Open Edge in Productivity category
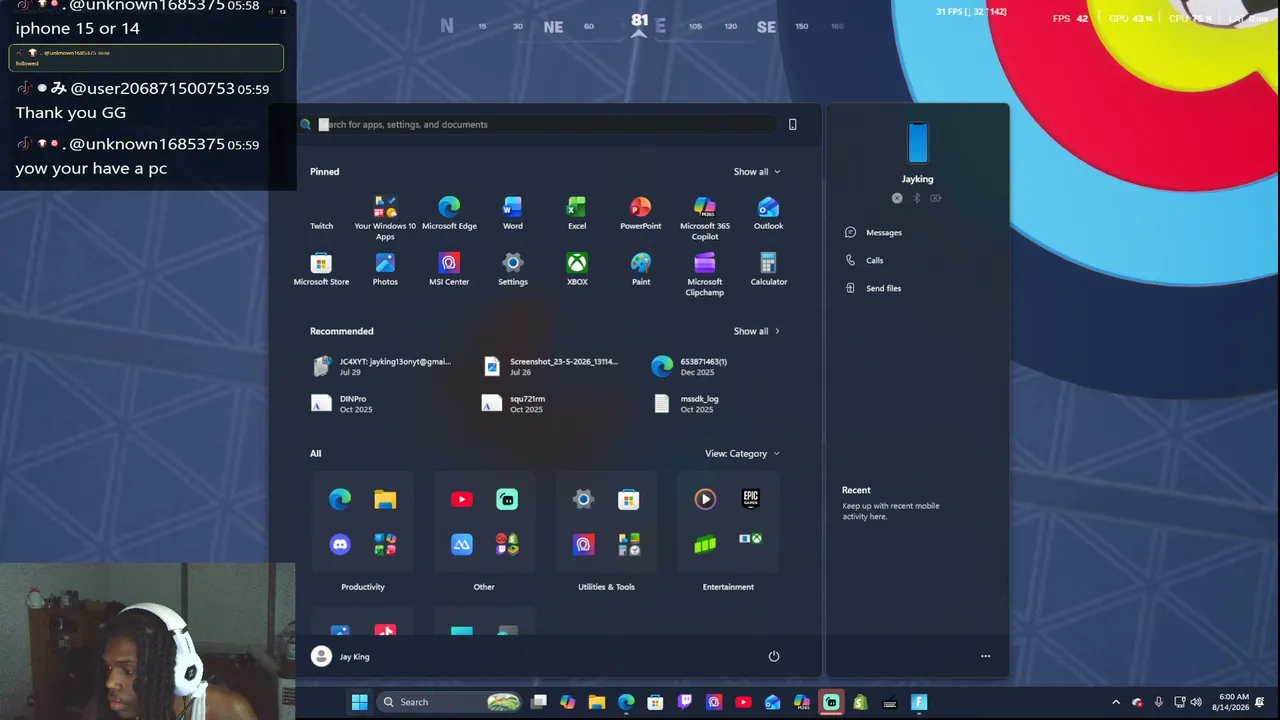Viewport: 1280px width, 720px height. pyautogui.click(x=340, y=499)
